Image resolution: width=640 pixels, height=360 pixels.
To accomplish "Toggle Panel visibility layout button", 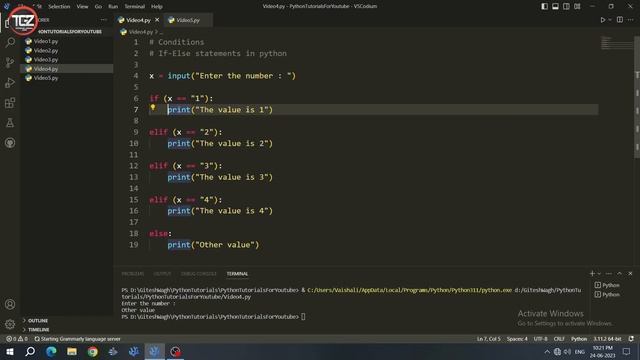I will tap(556, 6).
